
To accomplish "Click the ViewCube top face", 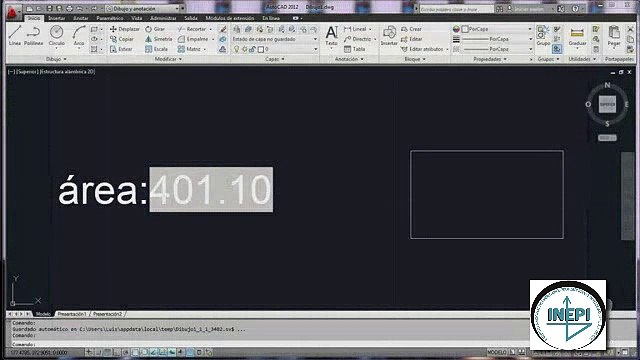I will [x=607, y=104].
